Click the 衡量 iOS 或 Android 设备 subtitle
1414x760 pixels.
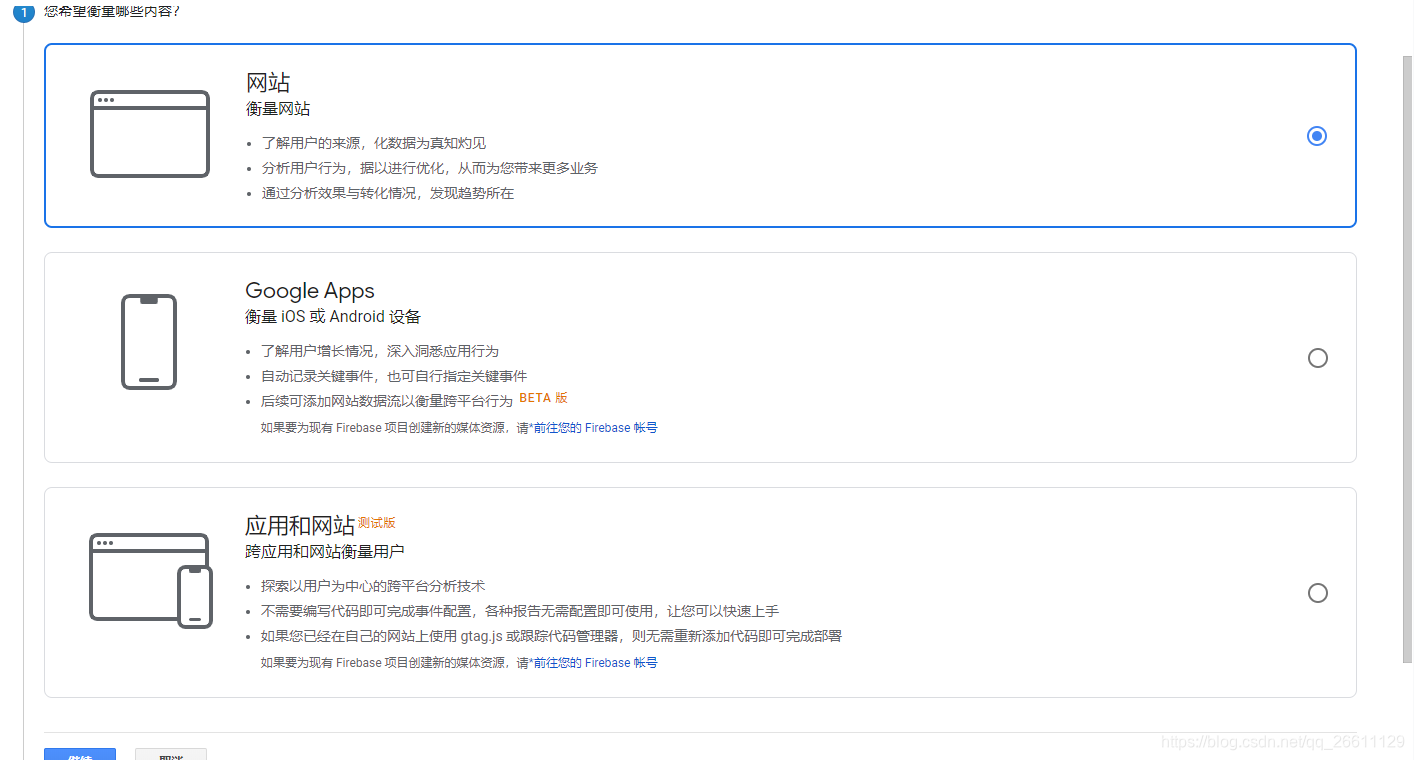pyautogui.click(x=333, y=317)
